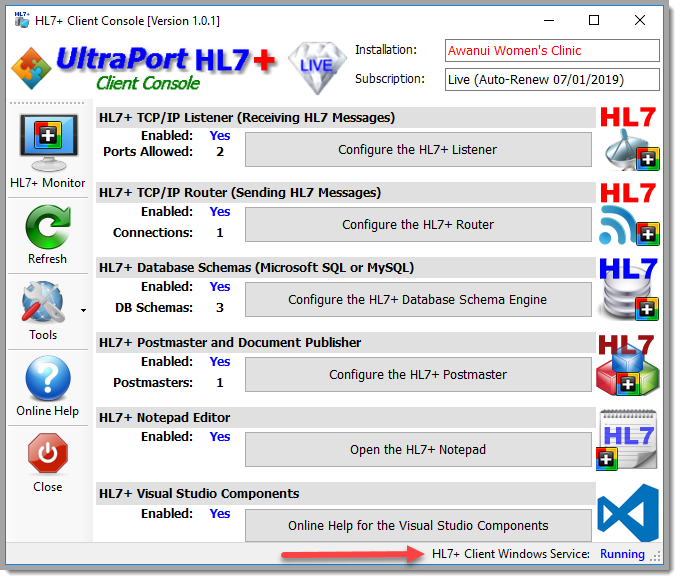Click the Subscription status field
This screenshot has width=680, height=581.
pyautogui.click(x=552, y=80)
